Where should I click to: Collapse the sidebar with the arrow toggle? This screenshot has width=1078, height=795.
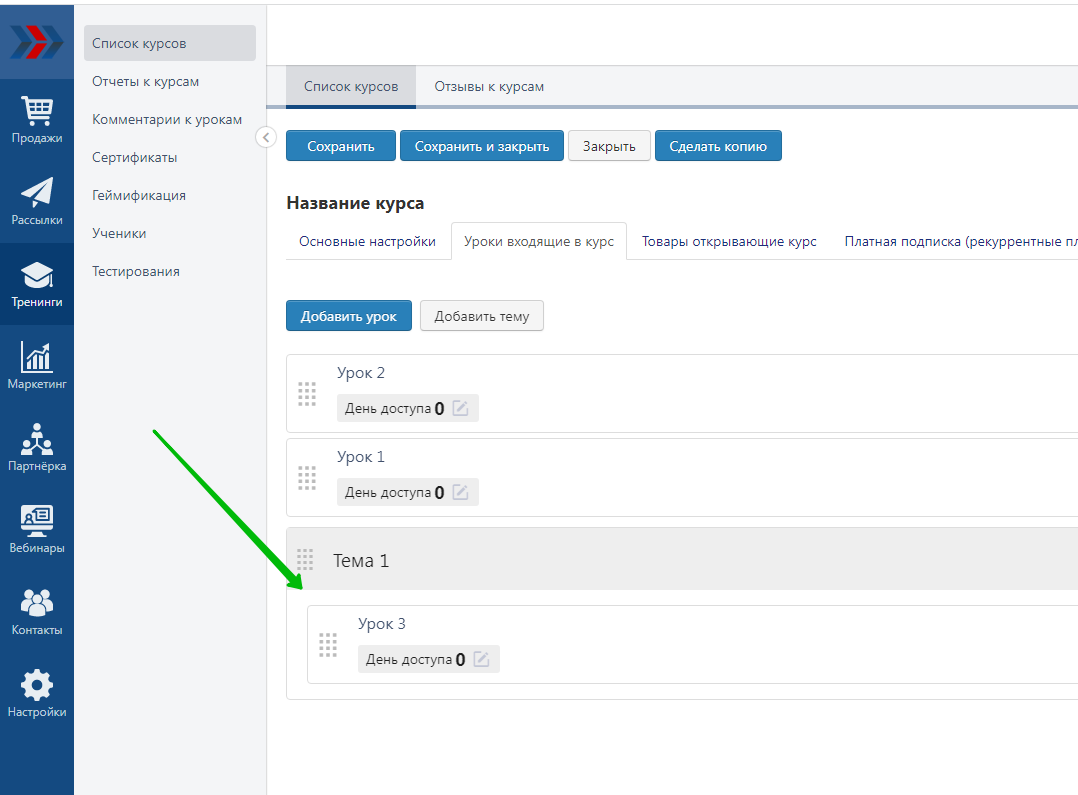pos(266,138)
